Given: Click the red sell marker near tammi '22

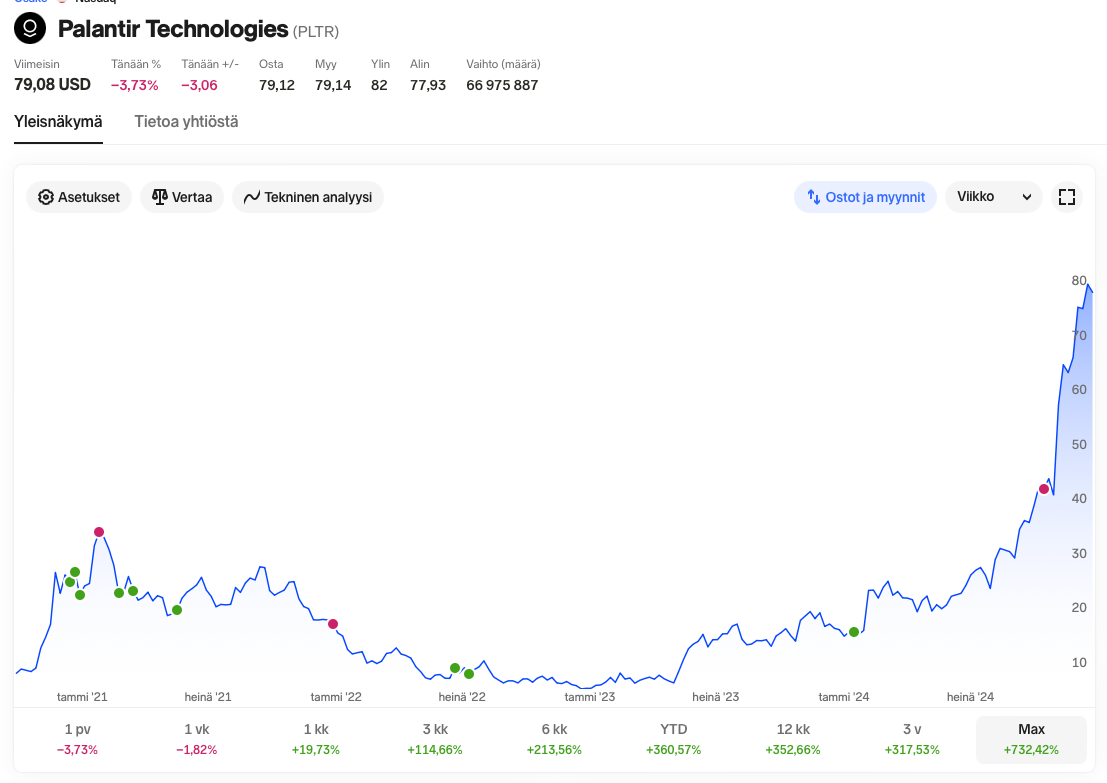Looking at the screenshot, I should tap(333, 624).
